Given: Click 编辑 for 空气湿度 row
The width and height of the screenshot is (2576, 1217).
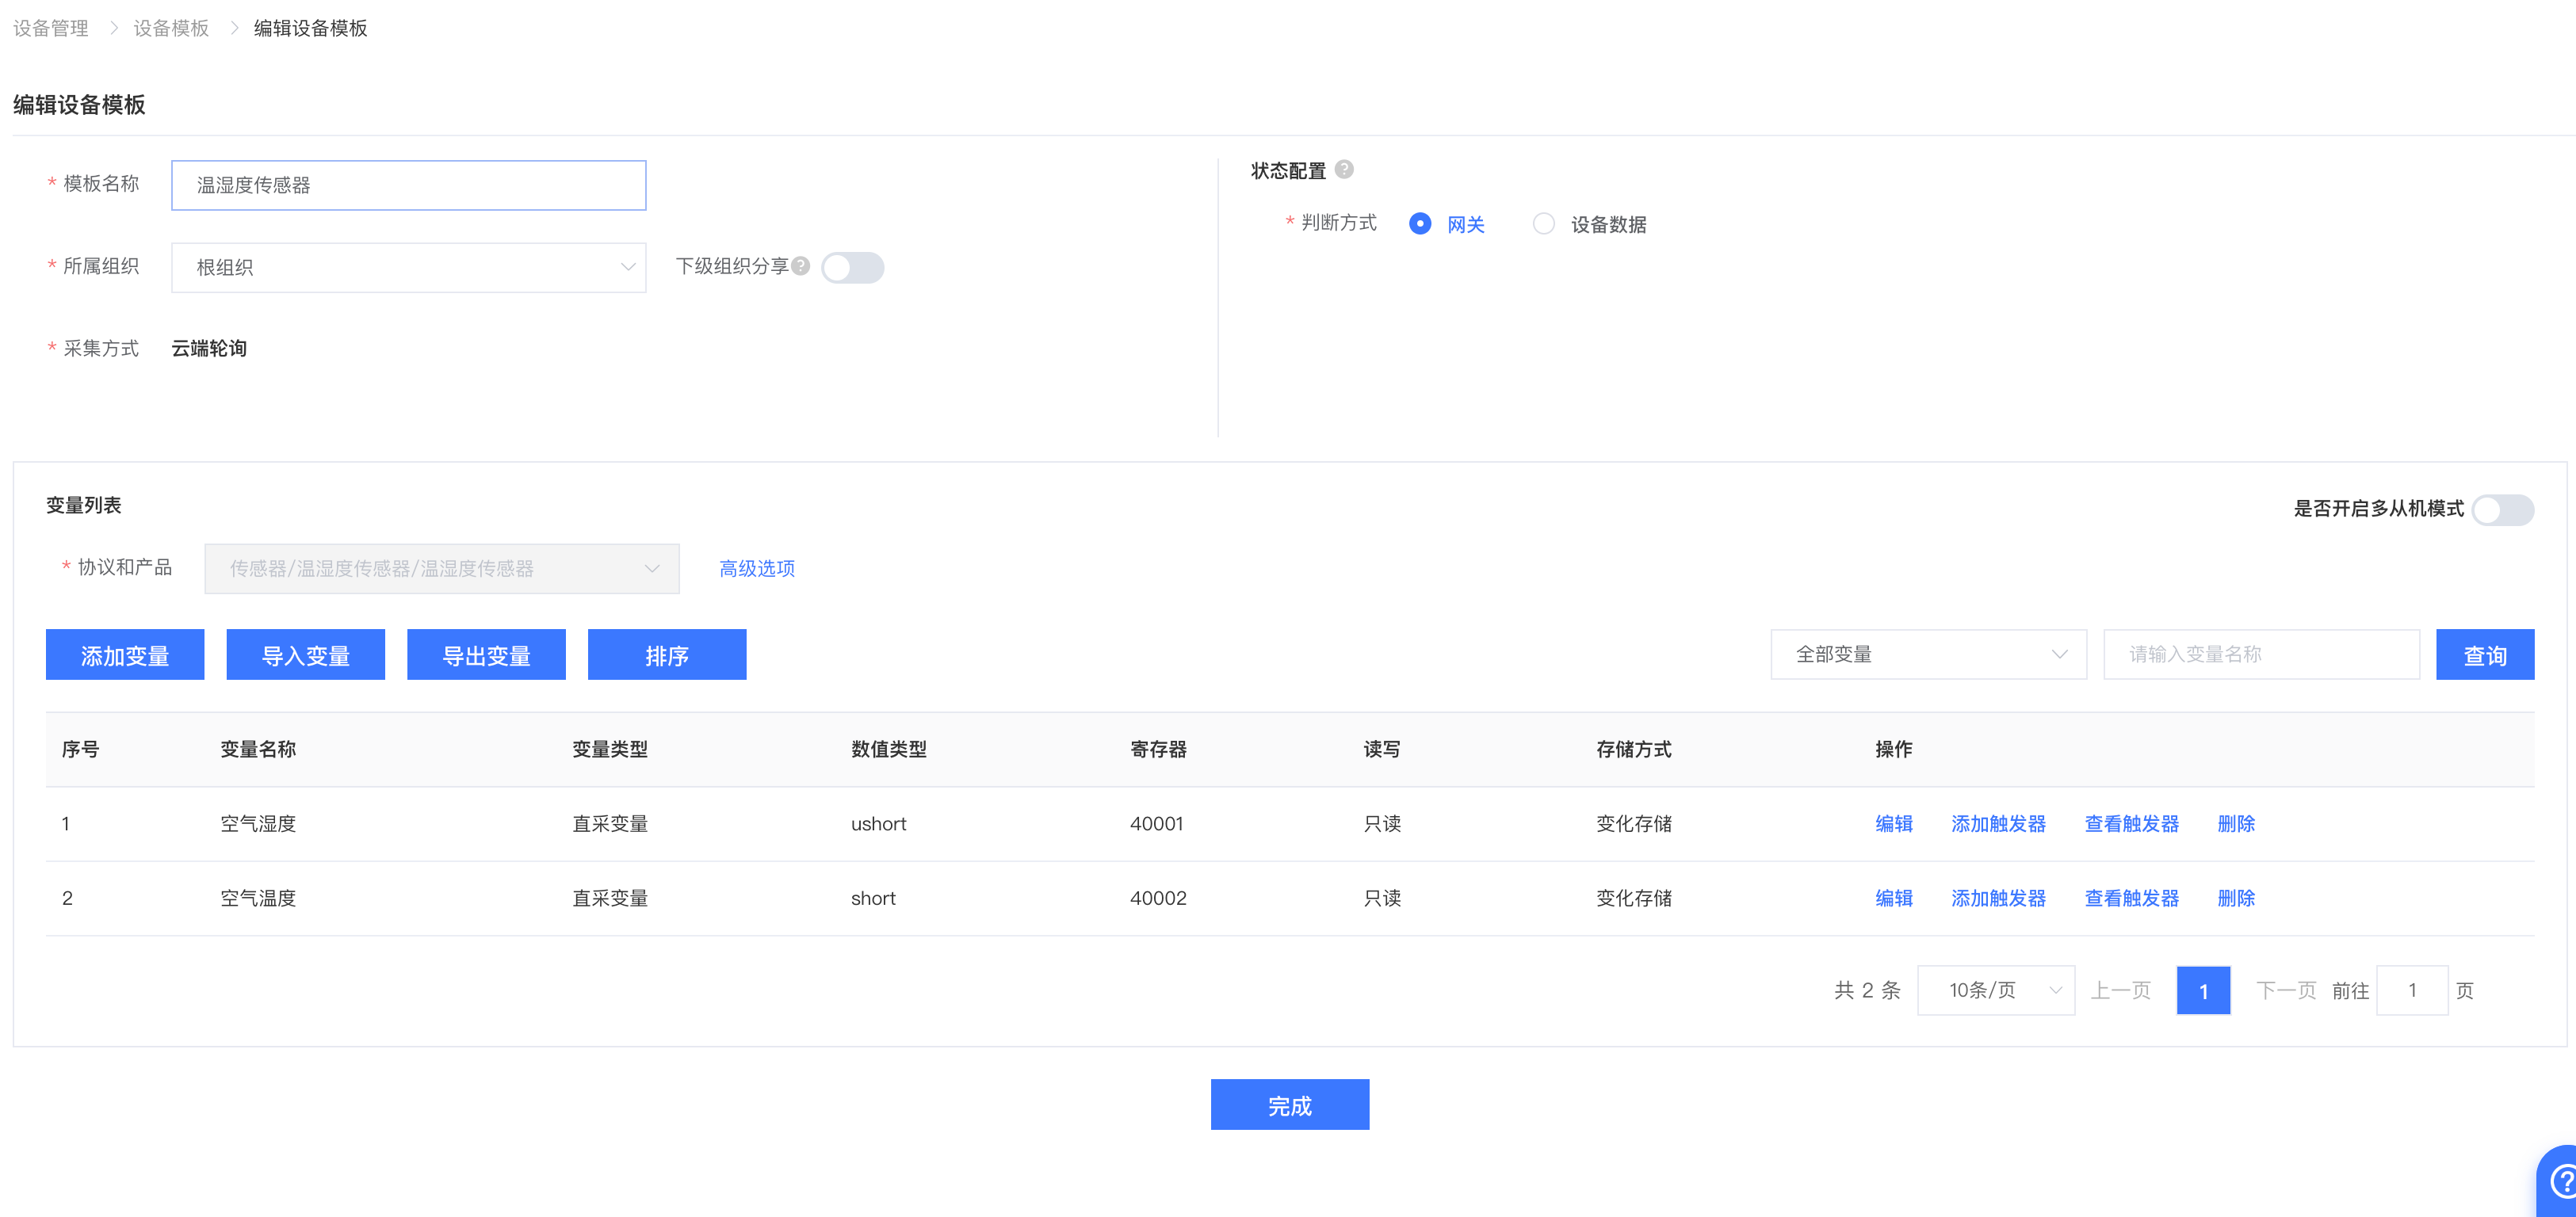Looking at the screenshot, I should click(x=1893, y=823).
